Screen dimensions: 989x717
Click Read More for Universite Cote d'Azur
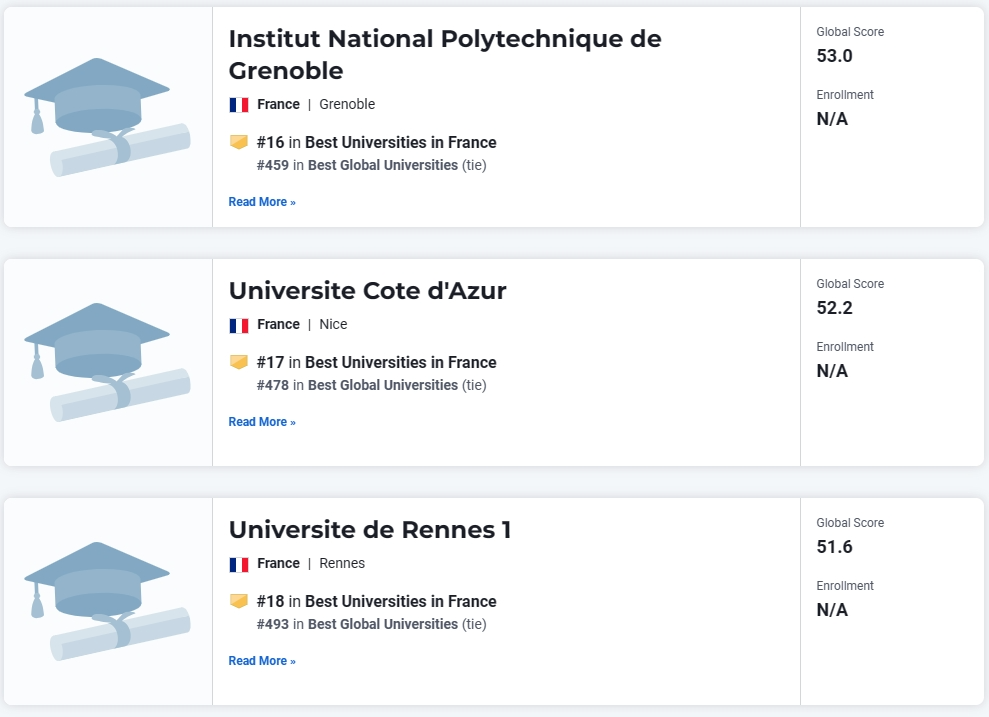262,422
